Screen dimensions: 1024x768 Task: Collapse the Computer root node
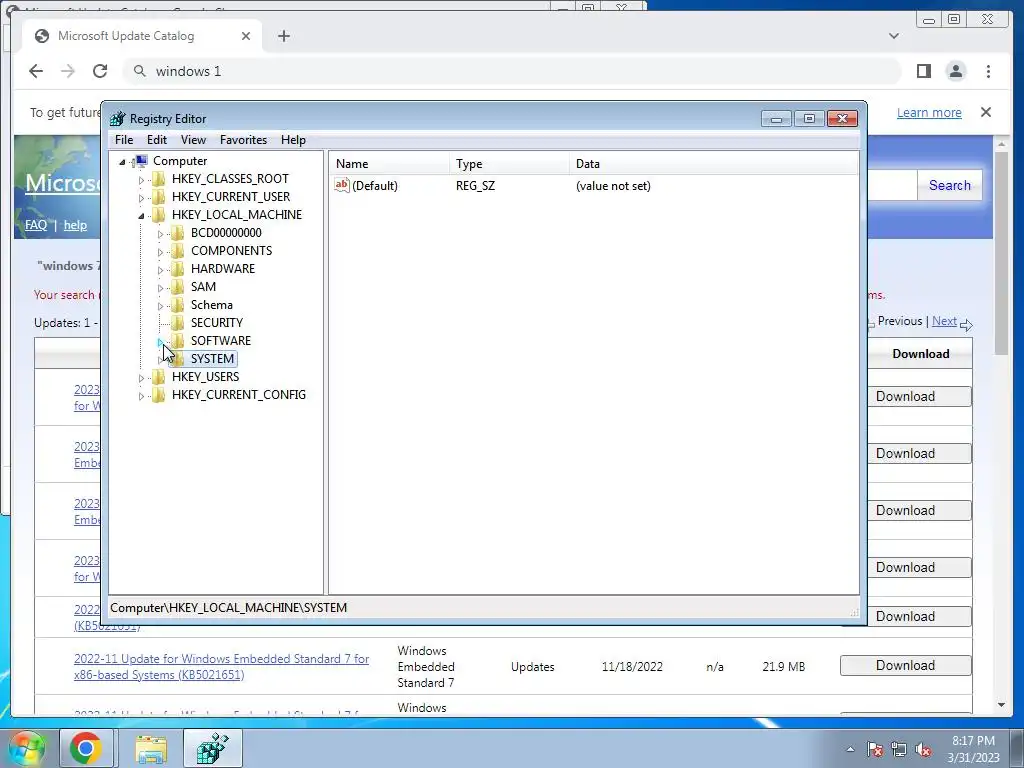(x=122, y=162)
